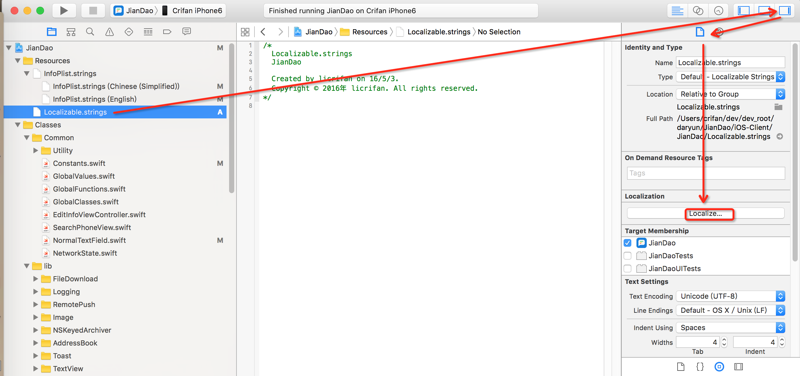Open the Location Relative to Group dropdown
The height and width of the screenshot is (376, 800).
click(730, 94)
